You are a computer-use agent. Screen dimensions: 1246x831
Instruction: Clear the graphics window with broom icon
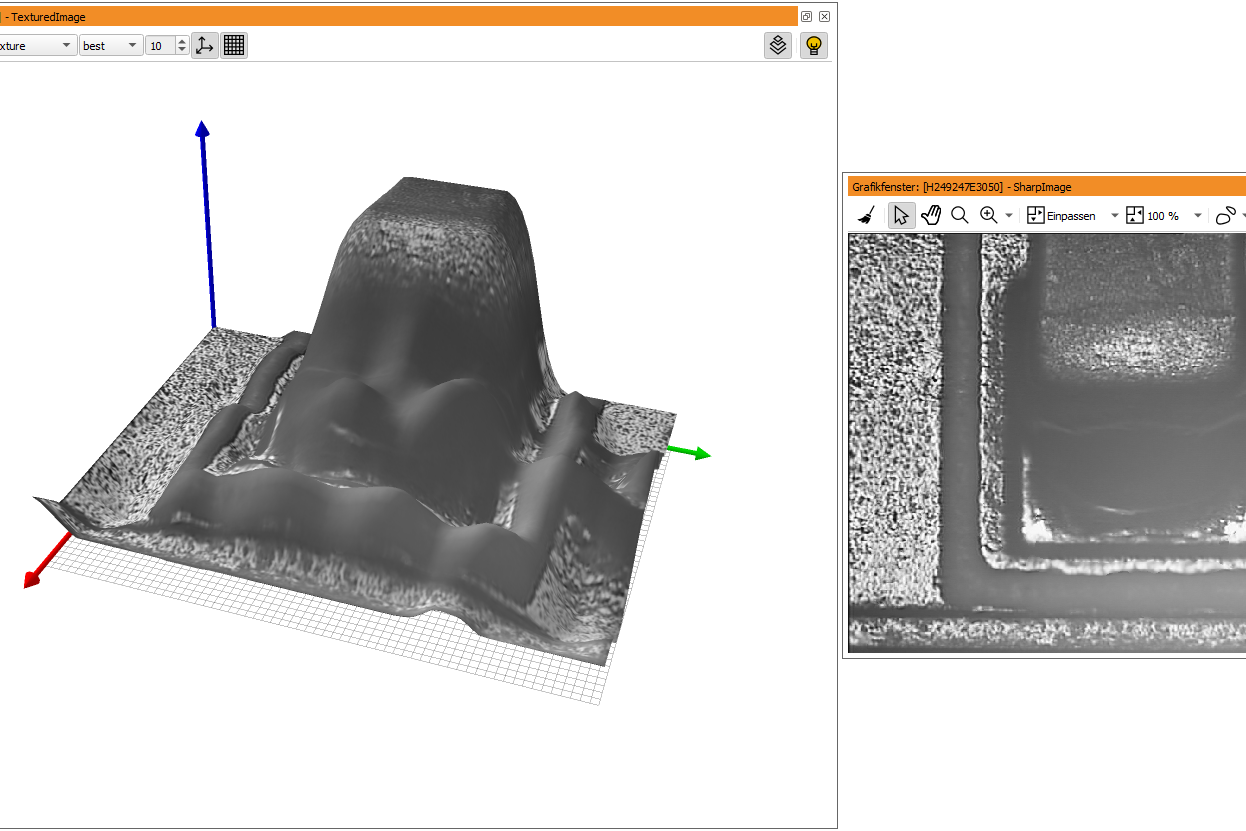click(x=868, y=215)
